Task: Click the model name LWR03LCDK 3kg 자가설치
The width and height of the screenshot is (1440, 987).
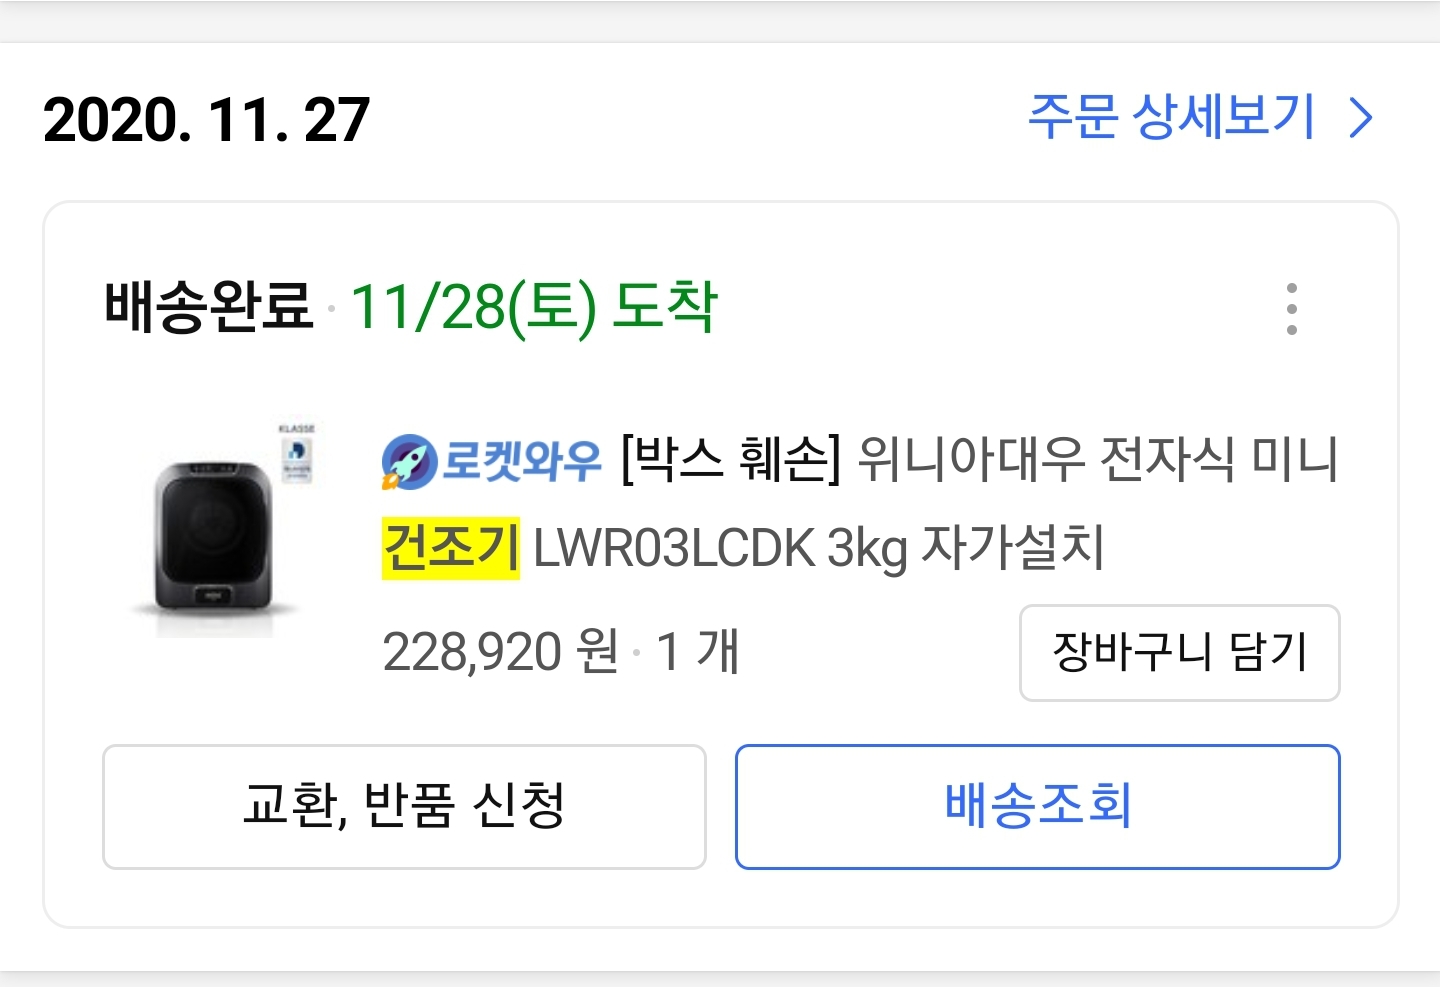Action: pyautogui.click(x=819, y=548)
